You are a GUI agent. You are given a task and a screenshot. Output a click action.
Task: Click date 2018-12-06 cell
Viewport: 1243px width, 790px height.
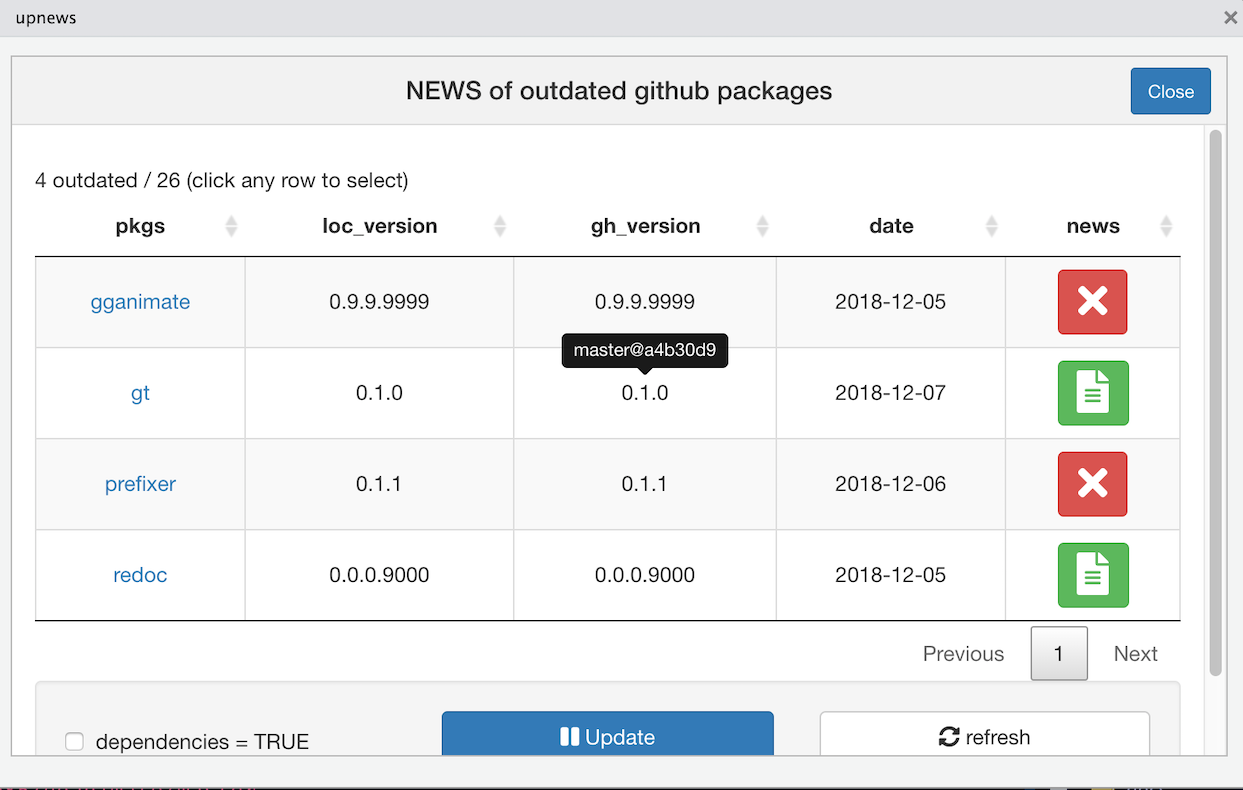(890, 484)
